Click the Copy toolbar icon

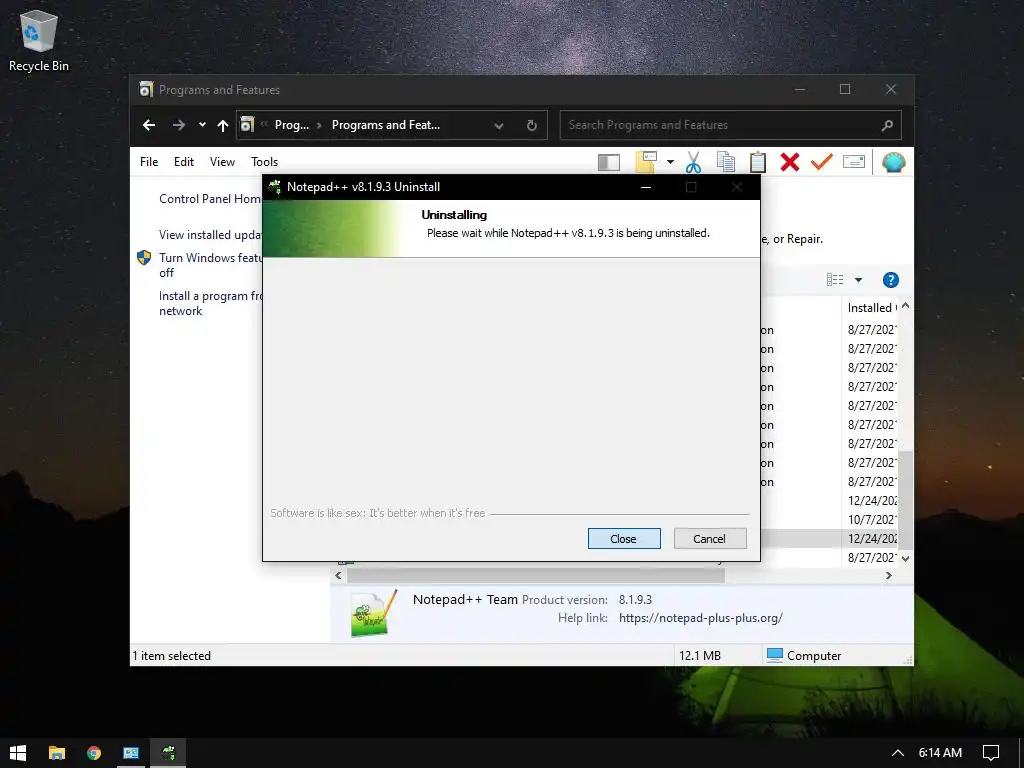pyautogui.click(x=726, y=162)
